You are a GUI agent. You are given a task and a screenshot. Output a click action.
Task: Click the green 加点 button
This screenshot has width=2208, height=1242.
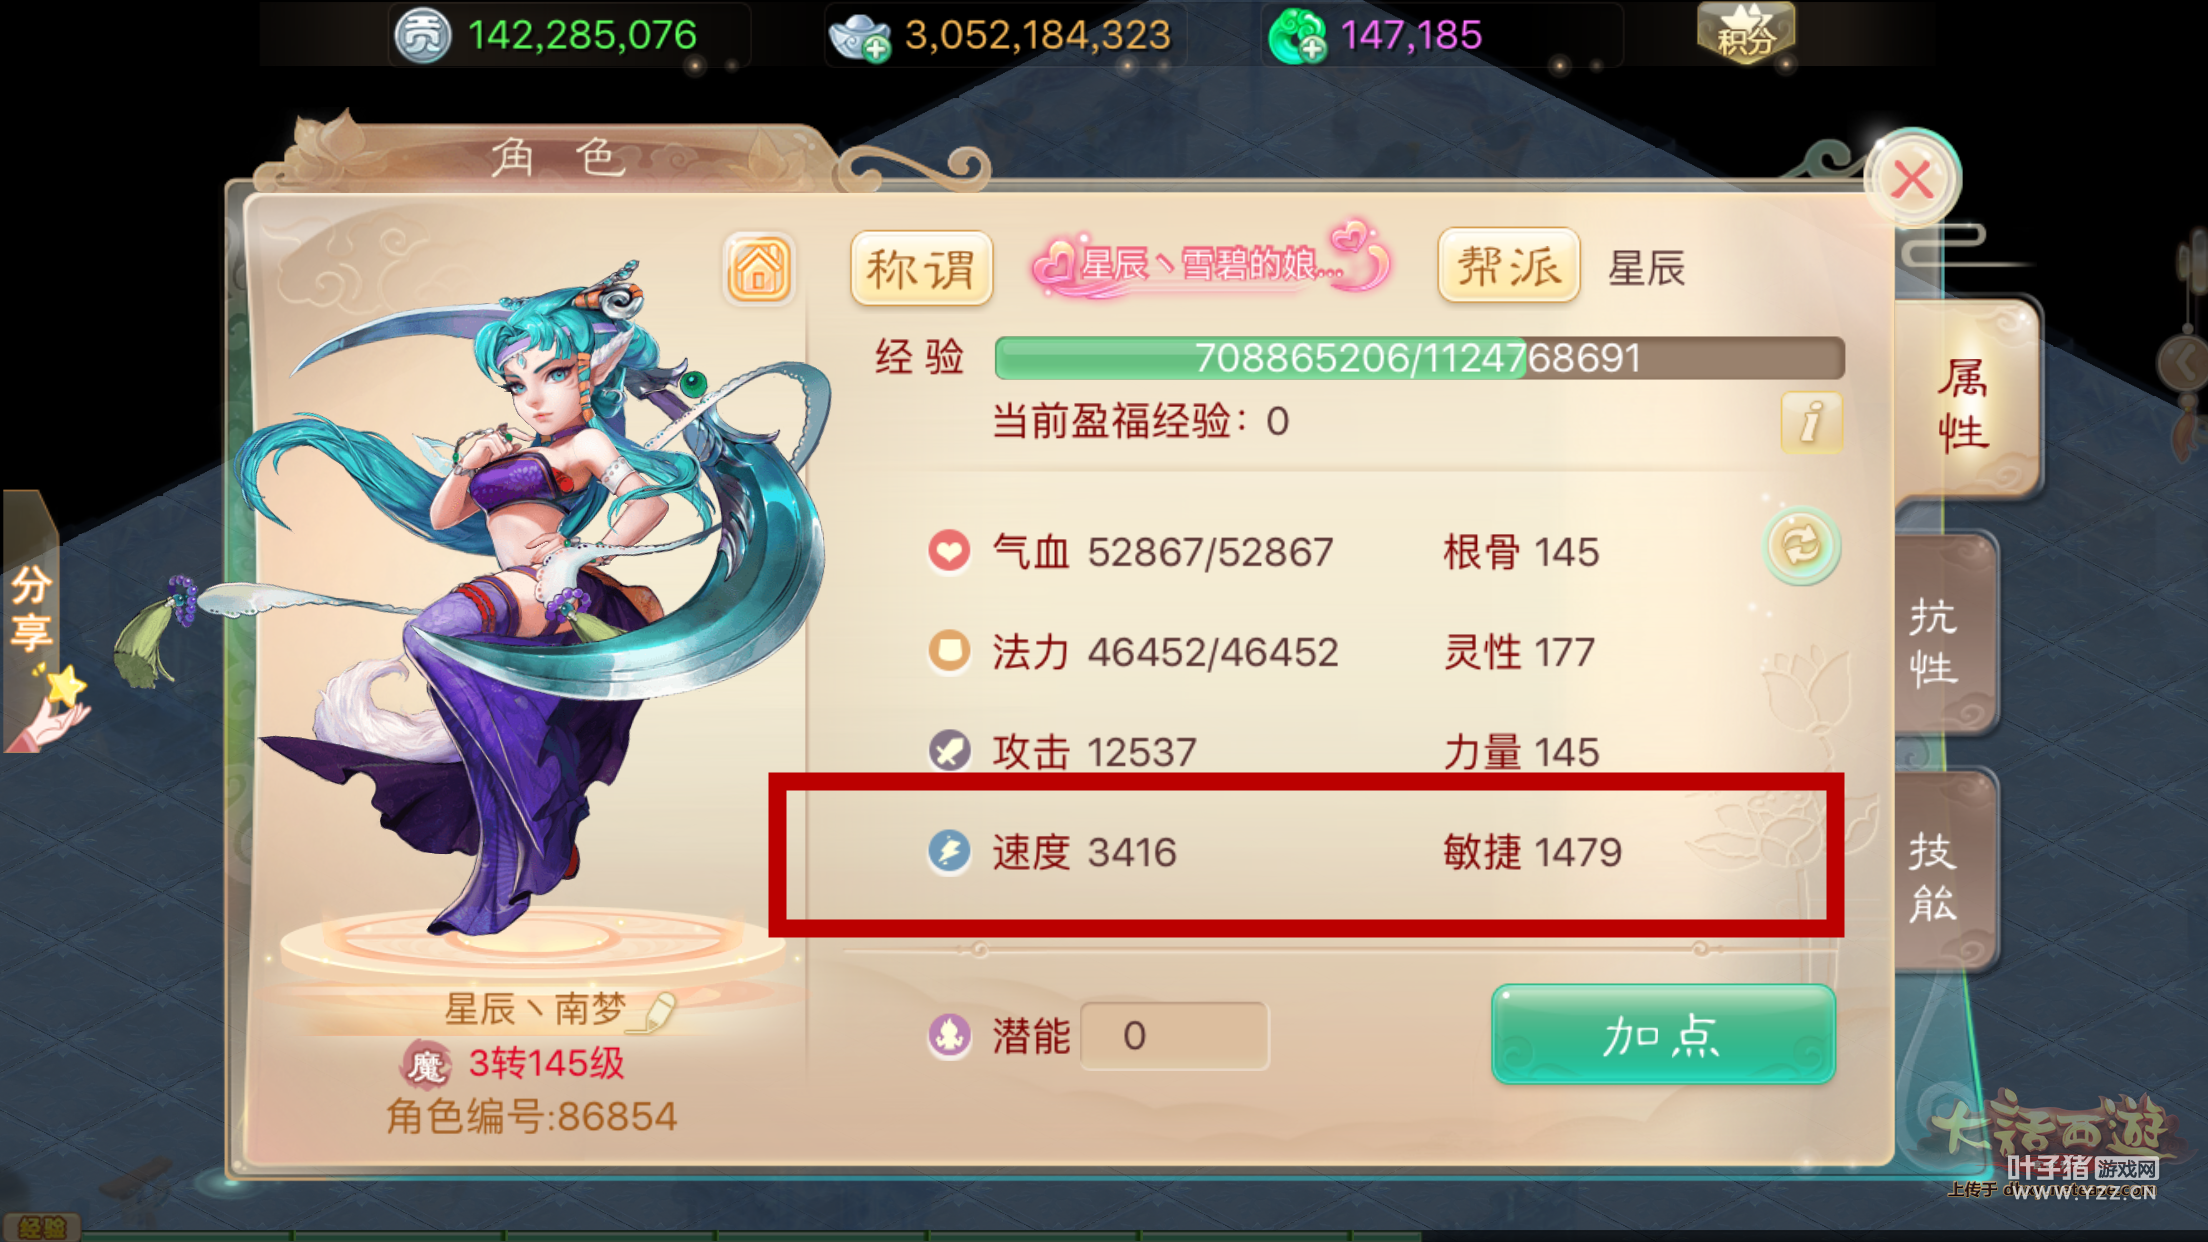point(1663,1034)
